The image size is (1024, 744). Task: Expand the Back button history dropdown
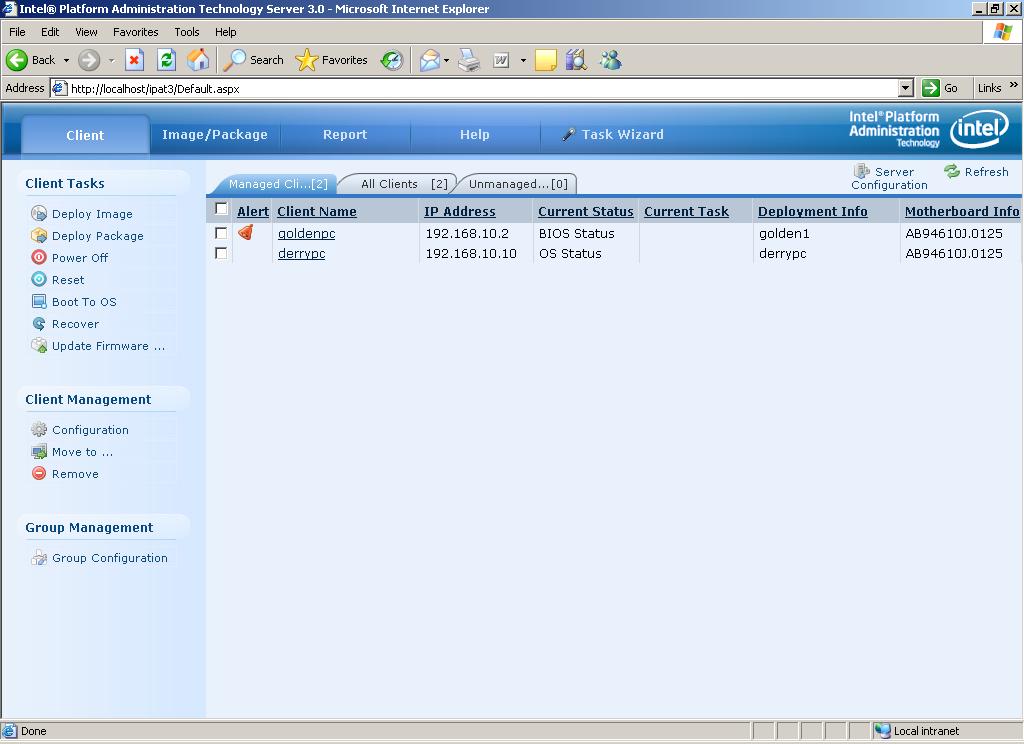coord(66,60)
